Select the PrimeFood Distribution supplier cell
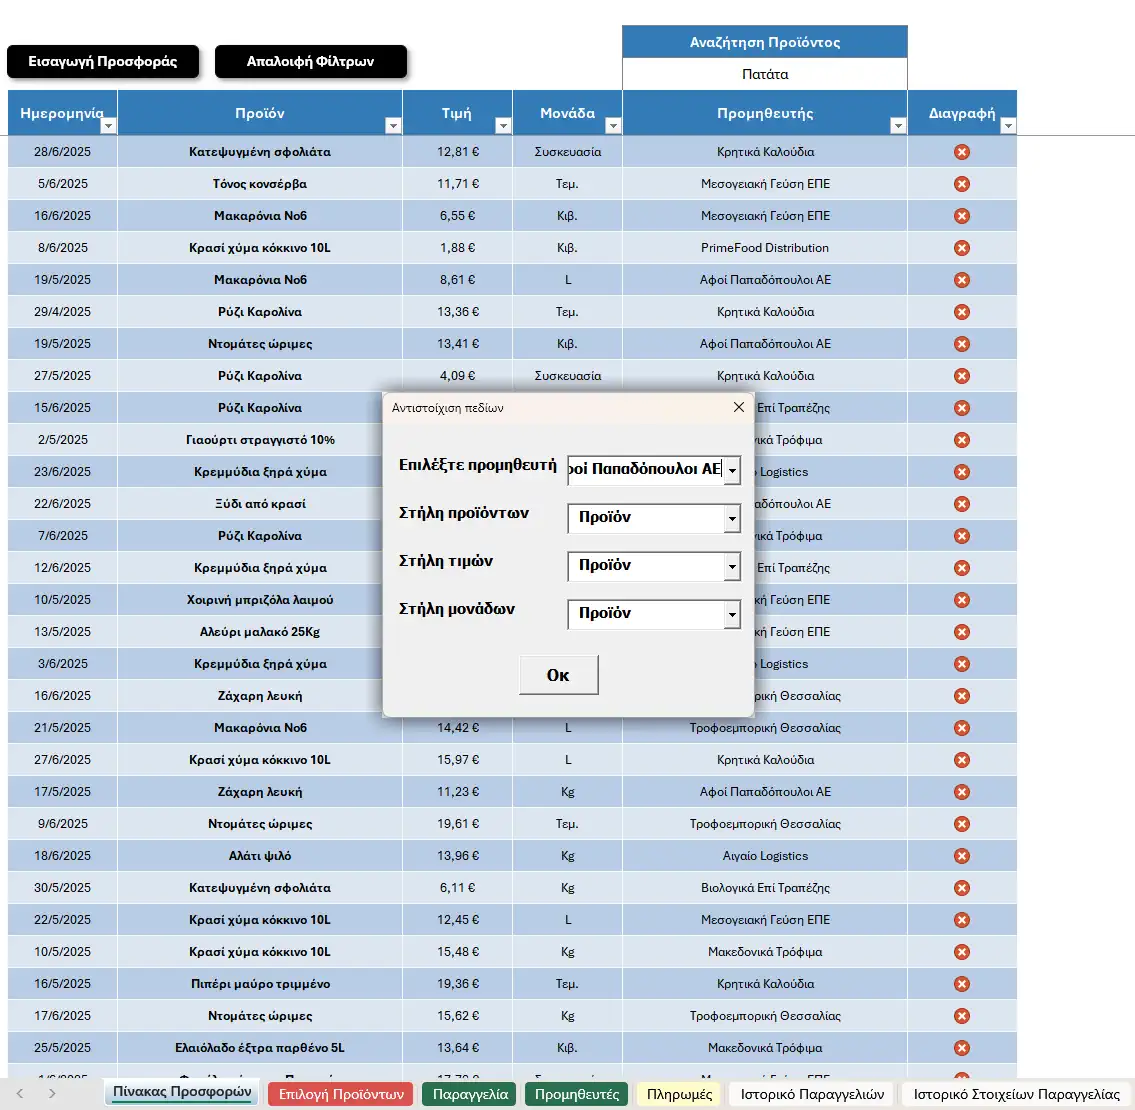The image size is (1135, 1110). (764, 248)
